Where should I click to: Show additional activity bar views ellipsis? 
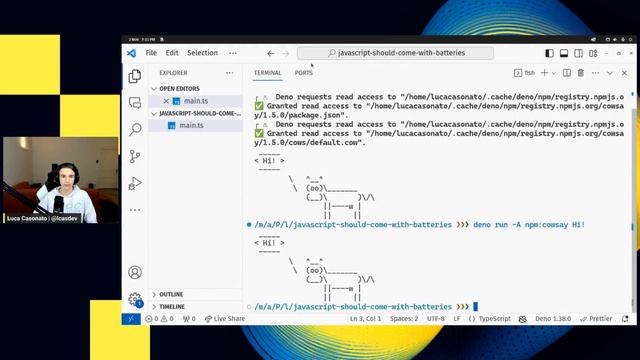tap(135, 210)
